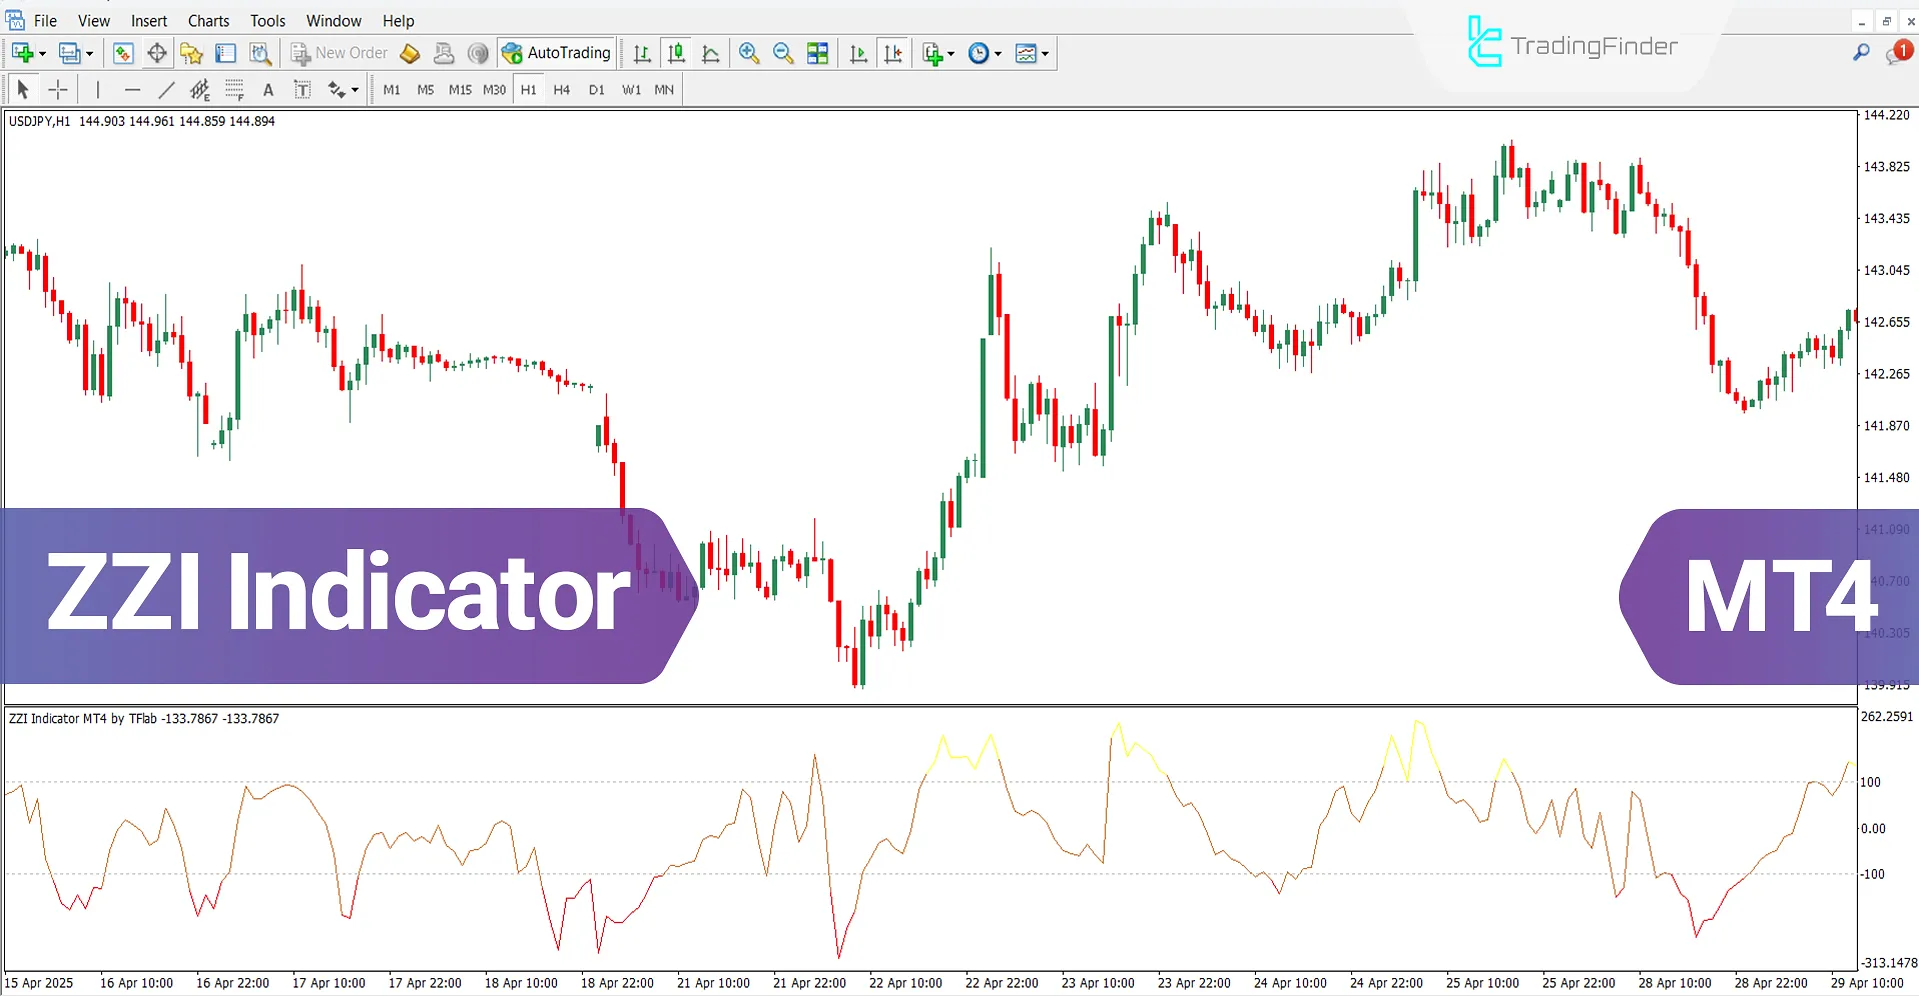Open the MetaQuotes Language Editor
This screenshot has width=1919, height=996.
click(x=409, y=53)
